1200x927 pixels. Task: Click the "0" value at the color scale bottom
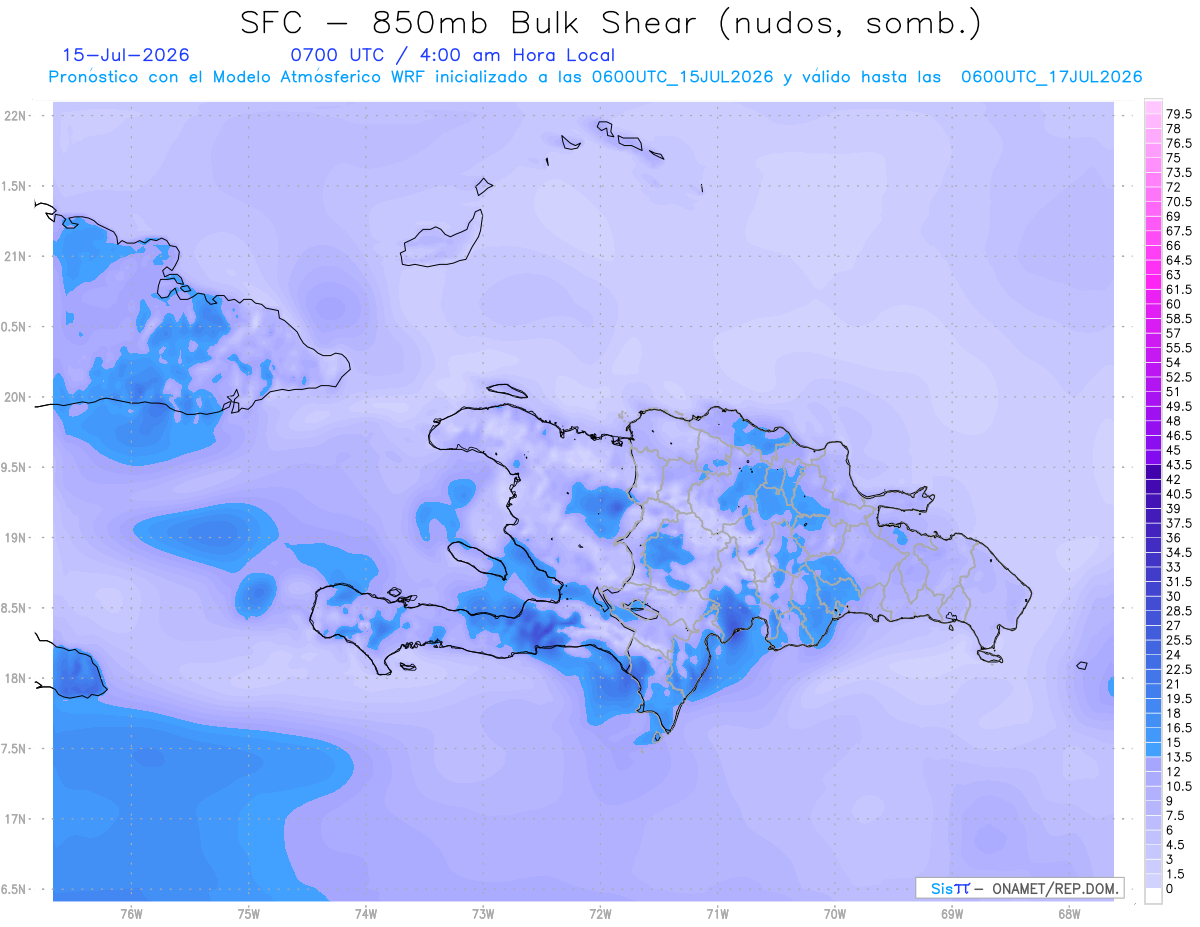click(1171, 888)
